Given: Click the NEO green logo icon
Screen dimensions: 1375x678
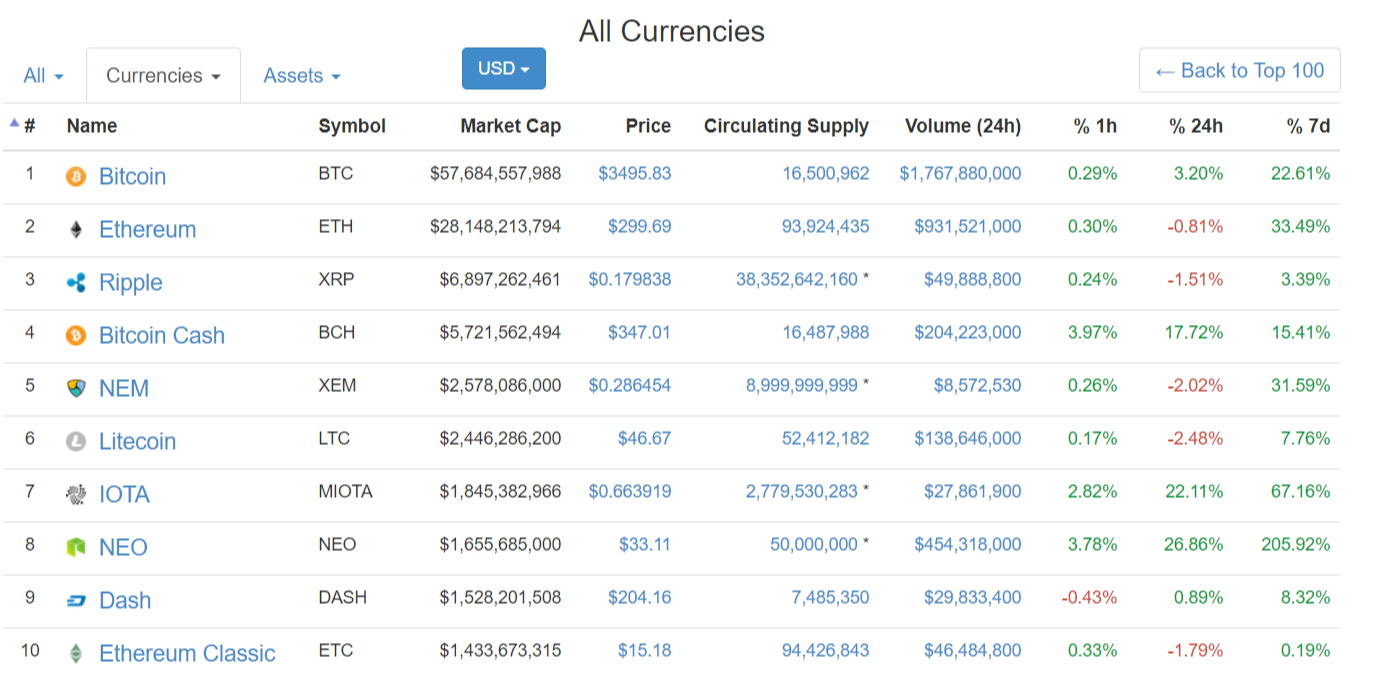Looking at the screenshot, I should point(76,548).
